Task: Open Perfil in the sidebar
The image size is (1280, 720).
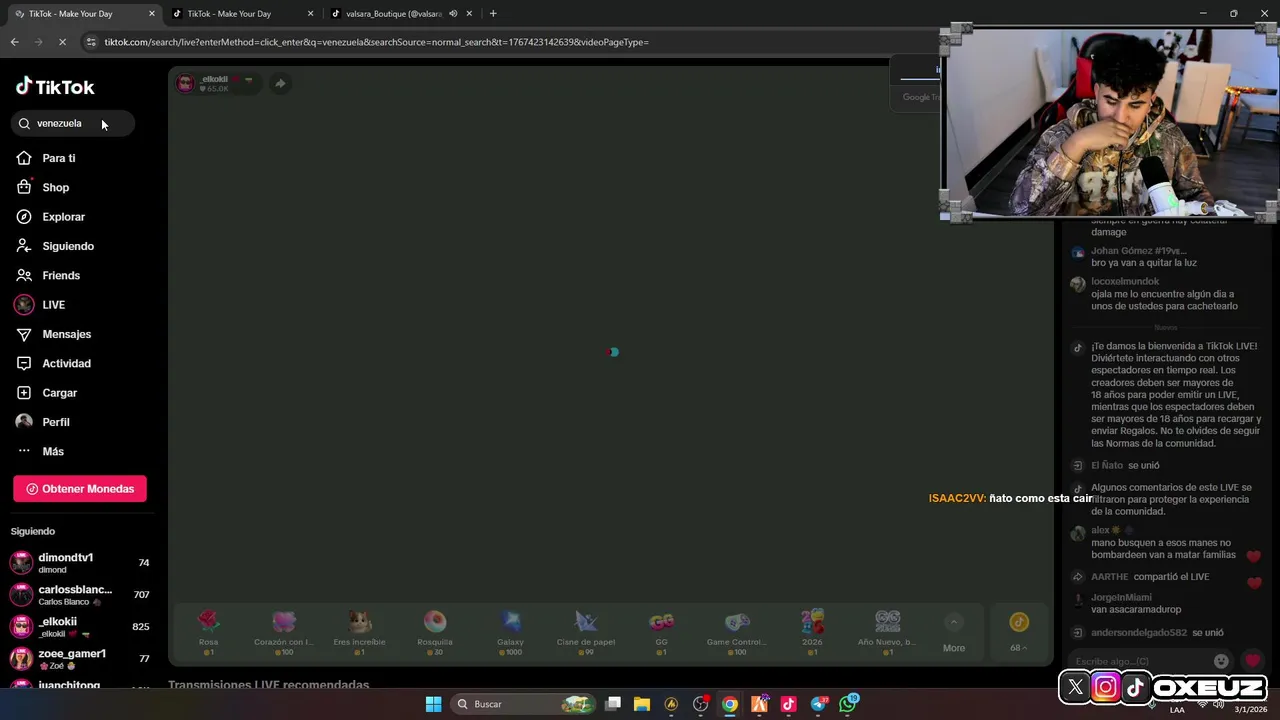Action: [55, 422]
